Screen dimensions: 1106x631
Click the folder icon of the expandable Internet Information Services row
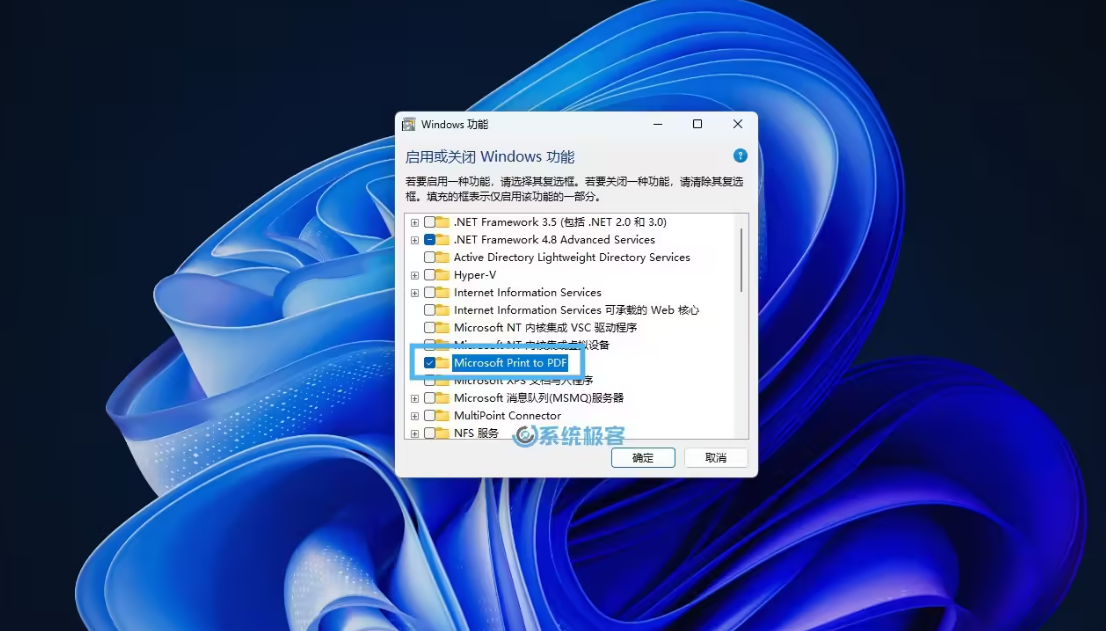[442, 293]
